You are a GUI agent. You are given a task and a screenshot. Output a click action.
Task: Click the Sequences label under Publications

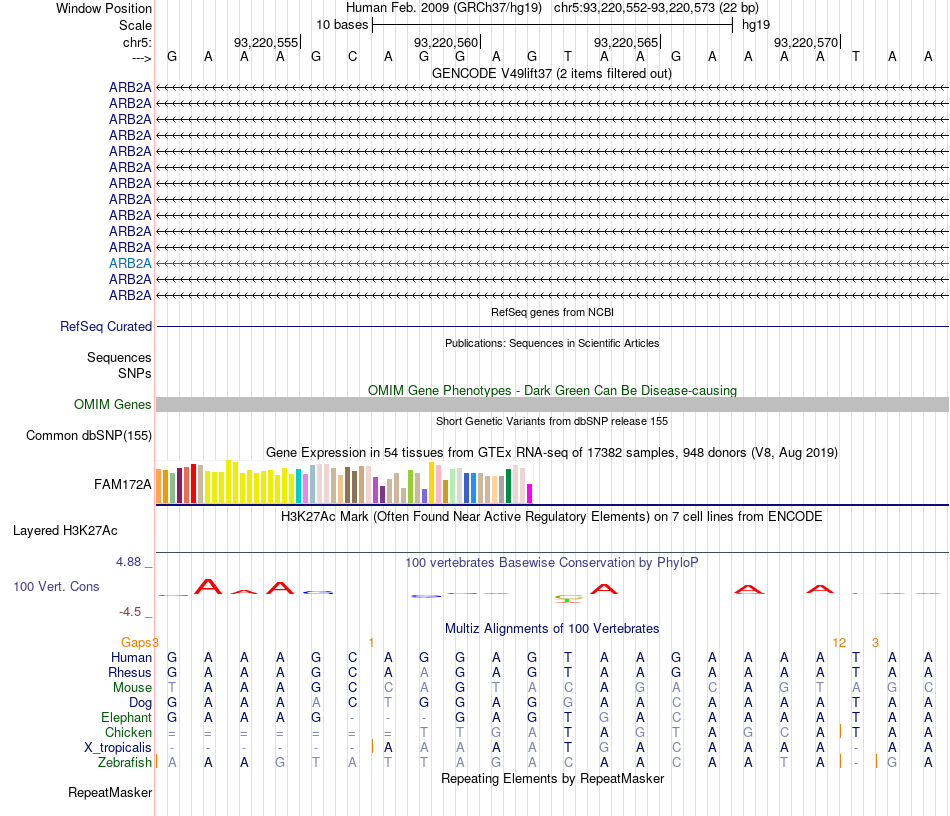click(119, 357)
